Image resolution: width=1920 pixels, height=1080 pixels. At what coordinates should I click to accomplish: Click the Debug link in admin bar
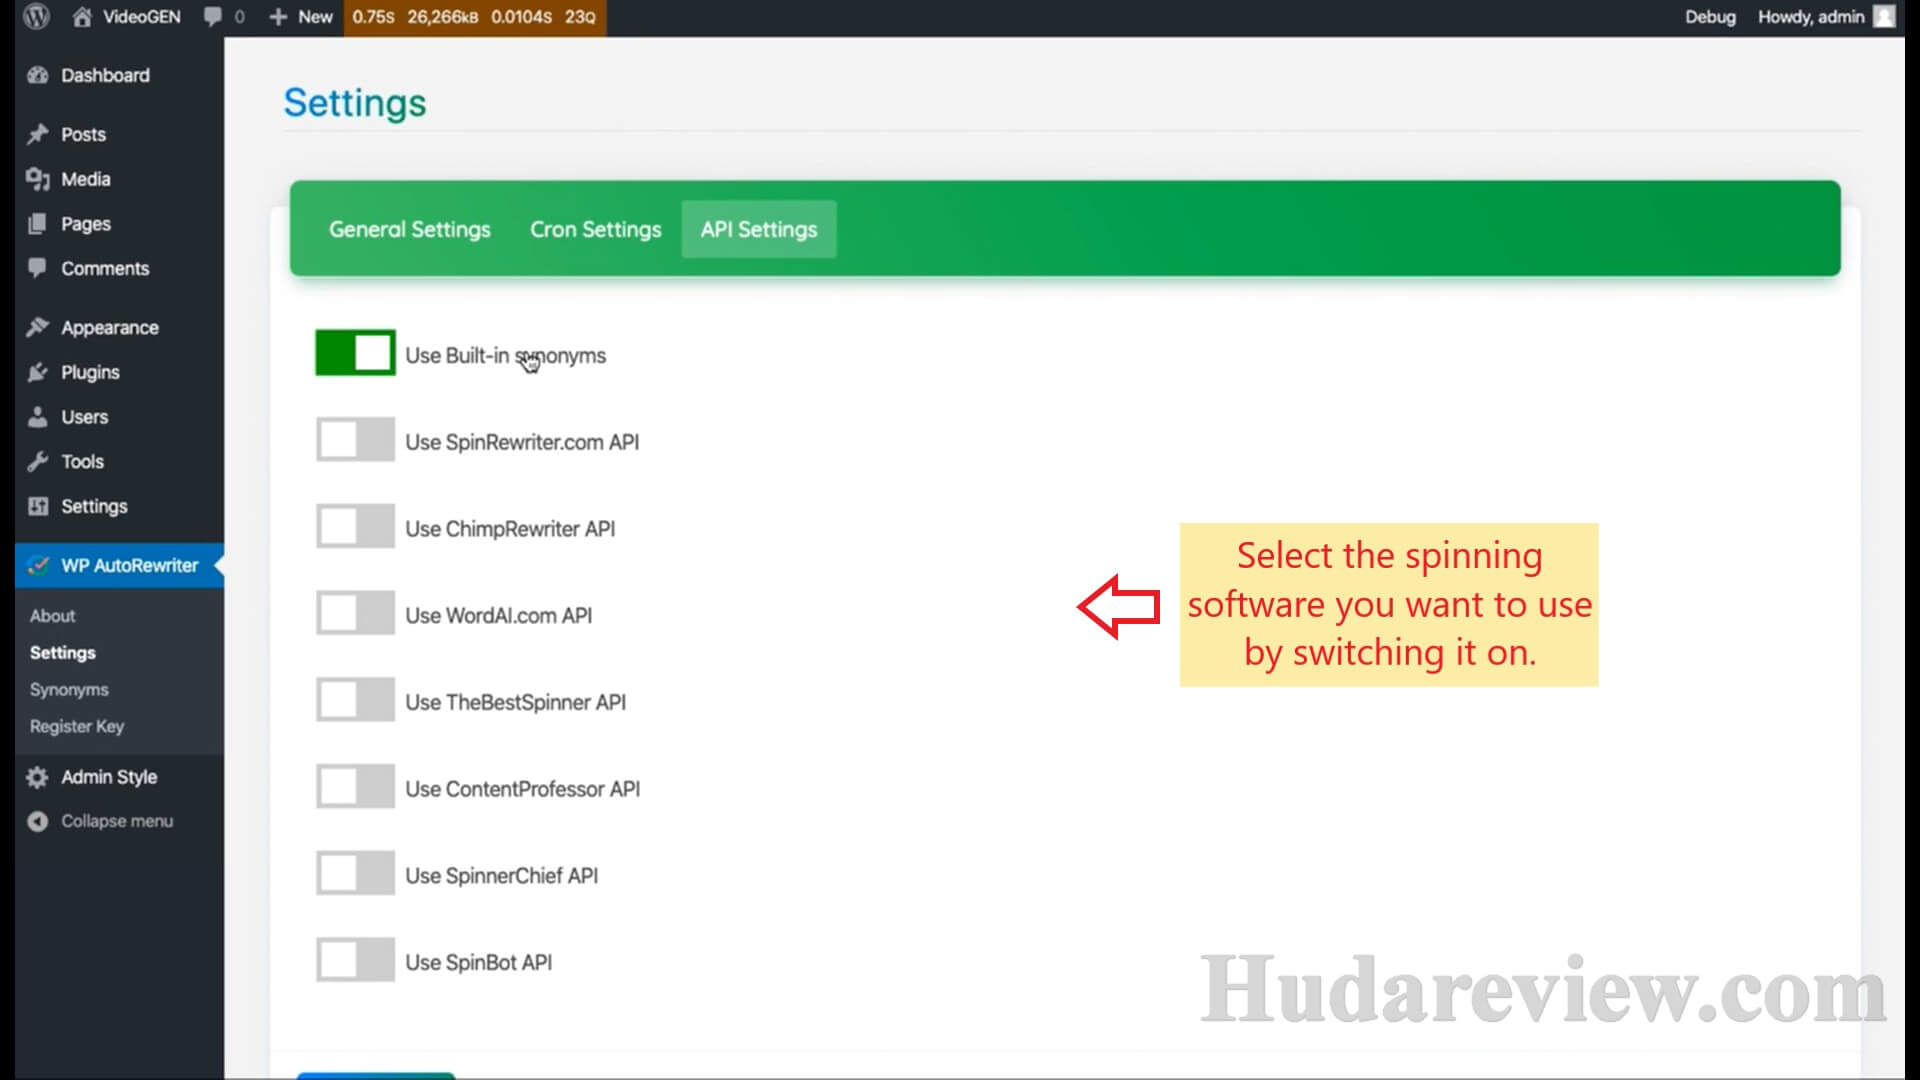pos(1710,17)
